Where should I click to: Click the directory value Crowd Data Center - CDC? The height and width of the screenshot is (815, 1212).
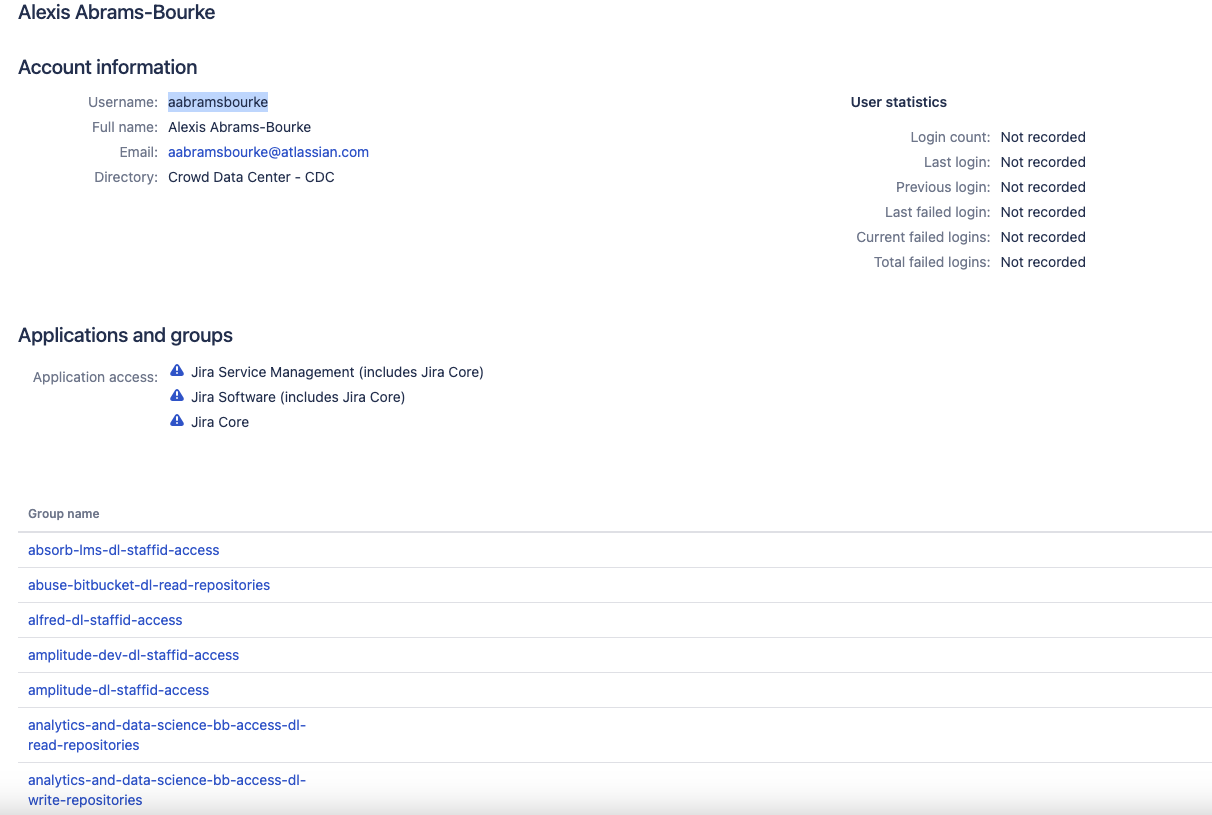[x=251, y=177]
